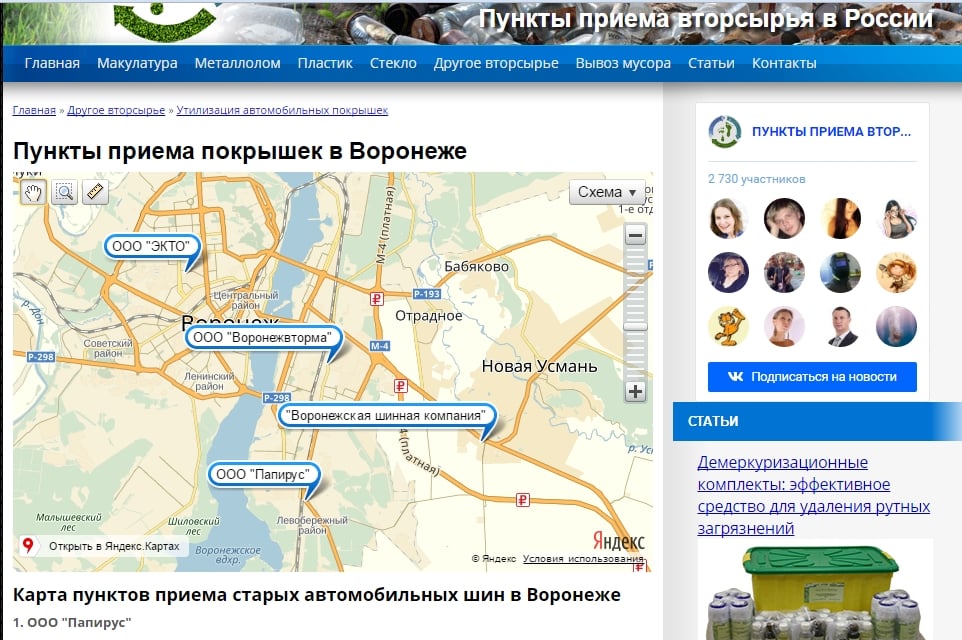Screen dimensions: 962x640
Task: Click first VK member avatar, smiling woman
Action: click(728, 218)
